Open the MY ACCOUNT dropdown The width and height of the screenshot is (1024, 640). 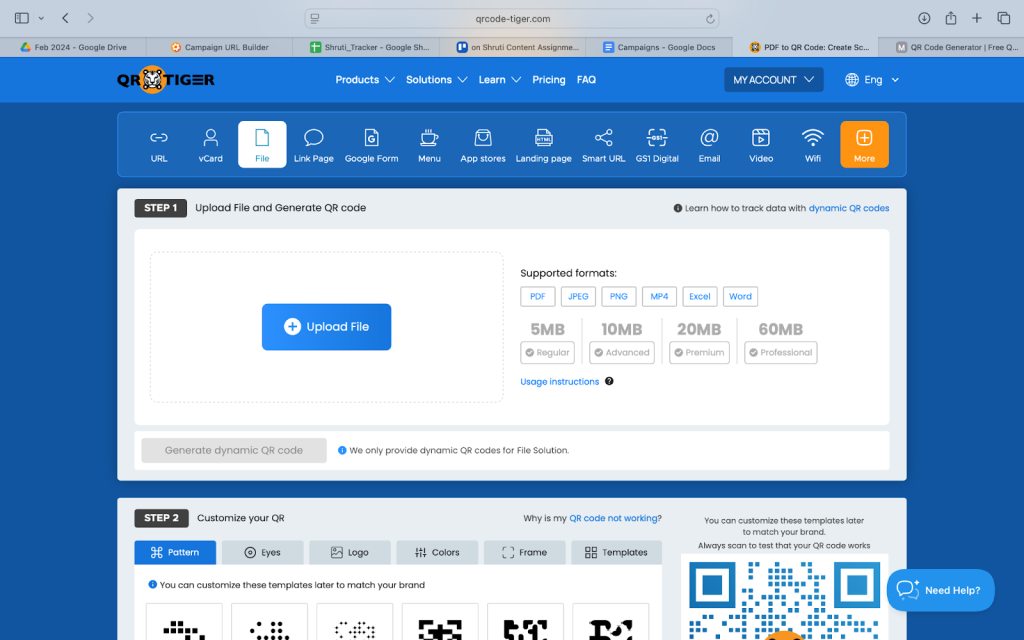[773, 80]
